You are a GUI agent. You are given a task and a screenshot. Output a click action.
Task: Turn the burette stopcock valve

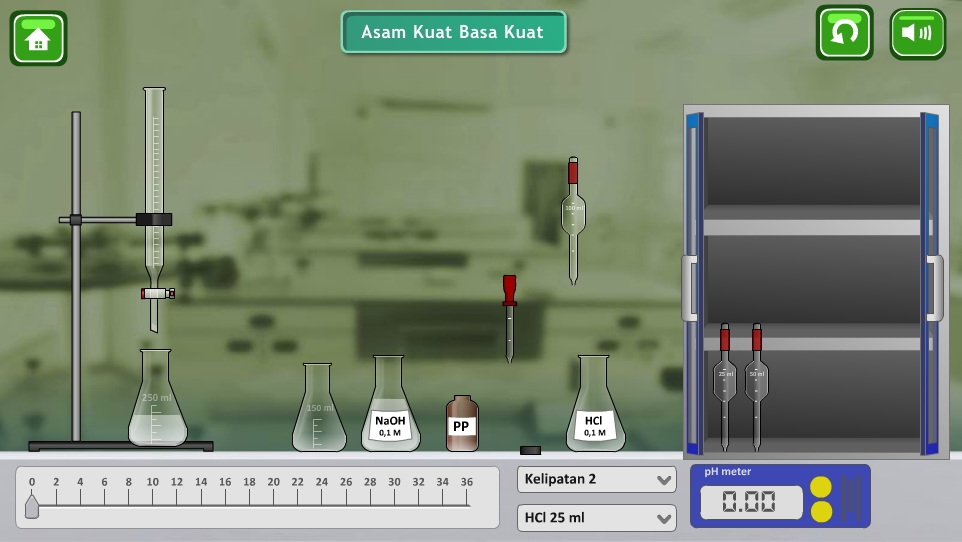pyautogui.click(x=157, y=293)
